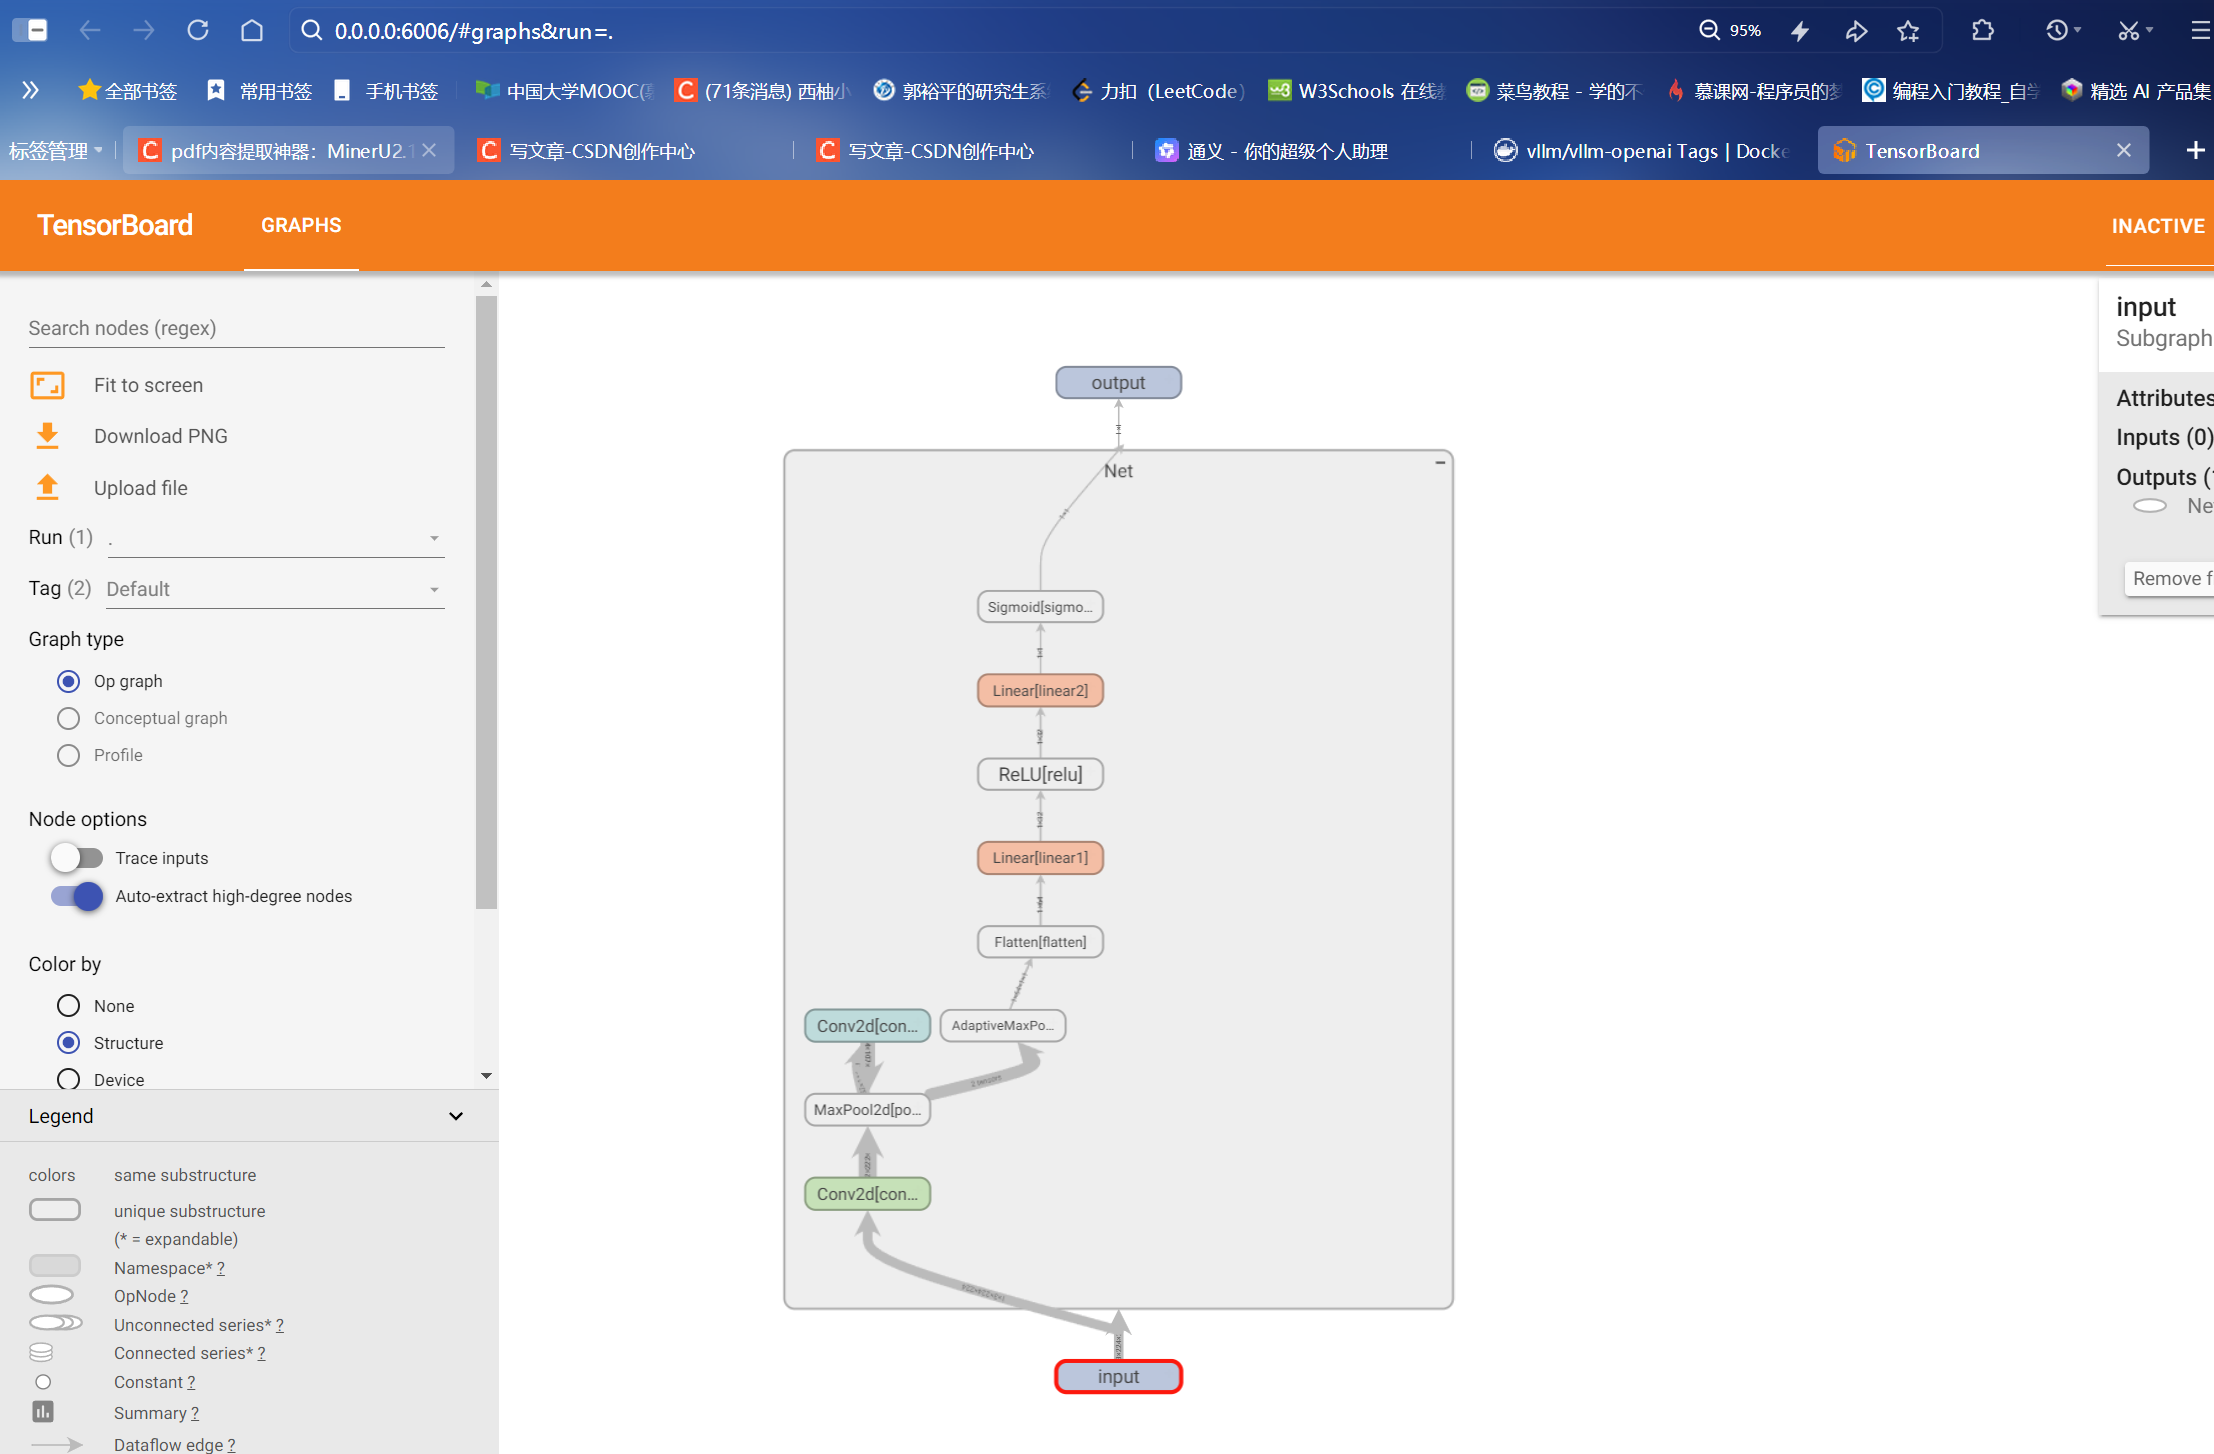The image size is (2214, 1454).
Task: Switch to the GRAPHS tab
Action: pos(301,226)
